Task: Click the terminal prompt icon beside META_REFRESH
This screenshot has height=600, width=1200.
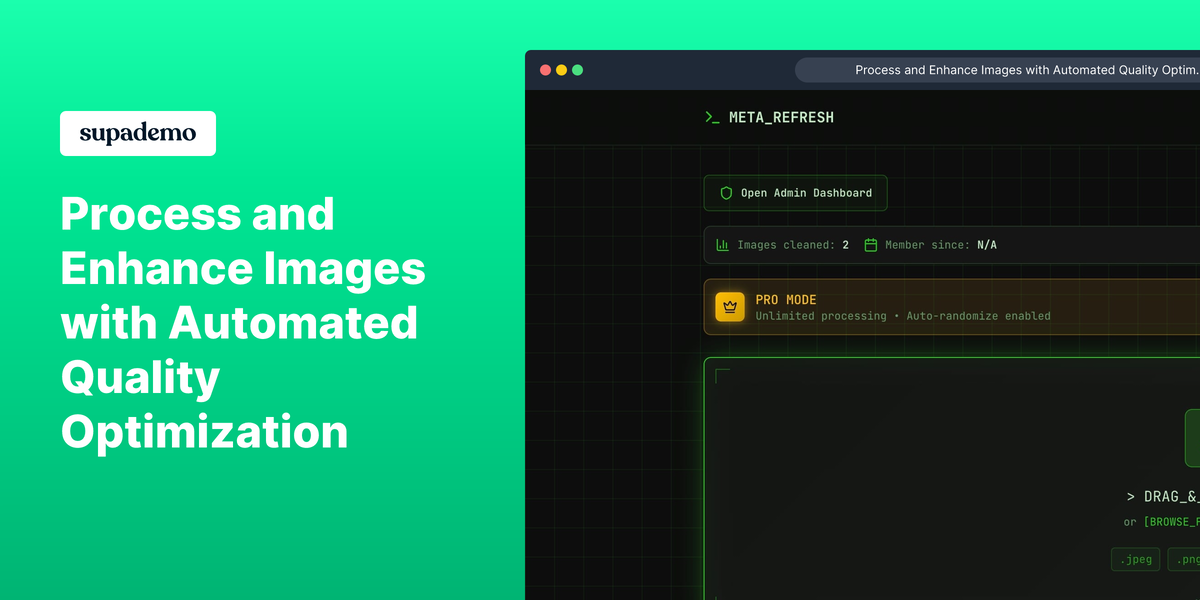Action: 712,117
